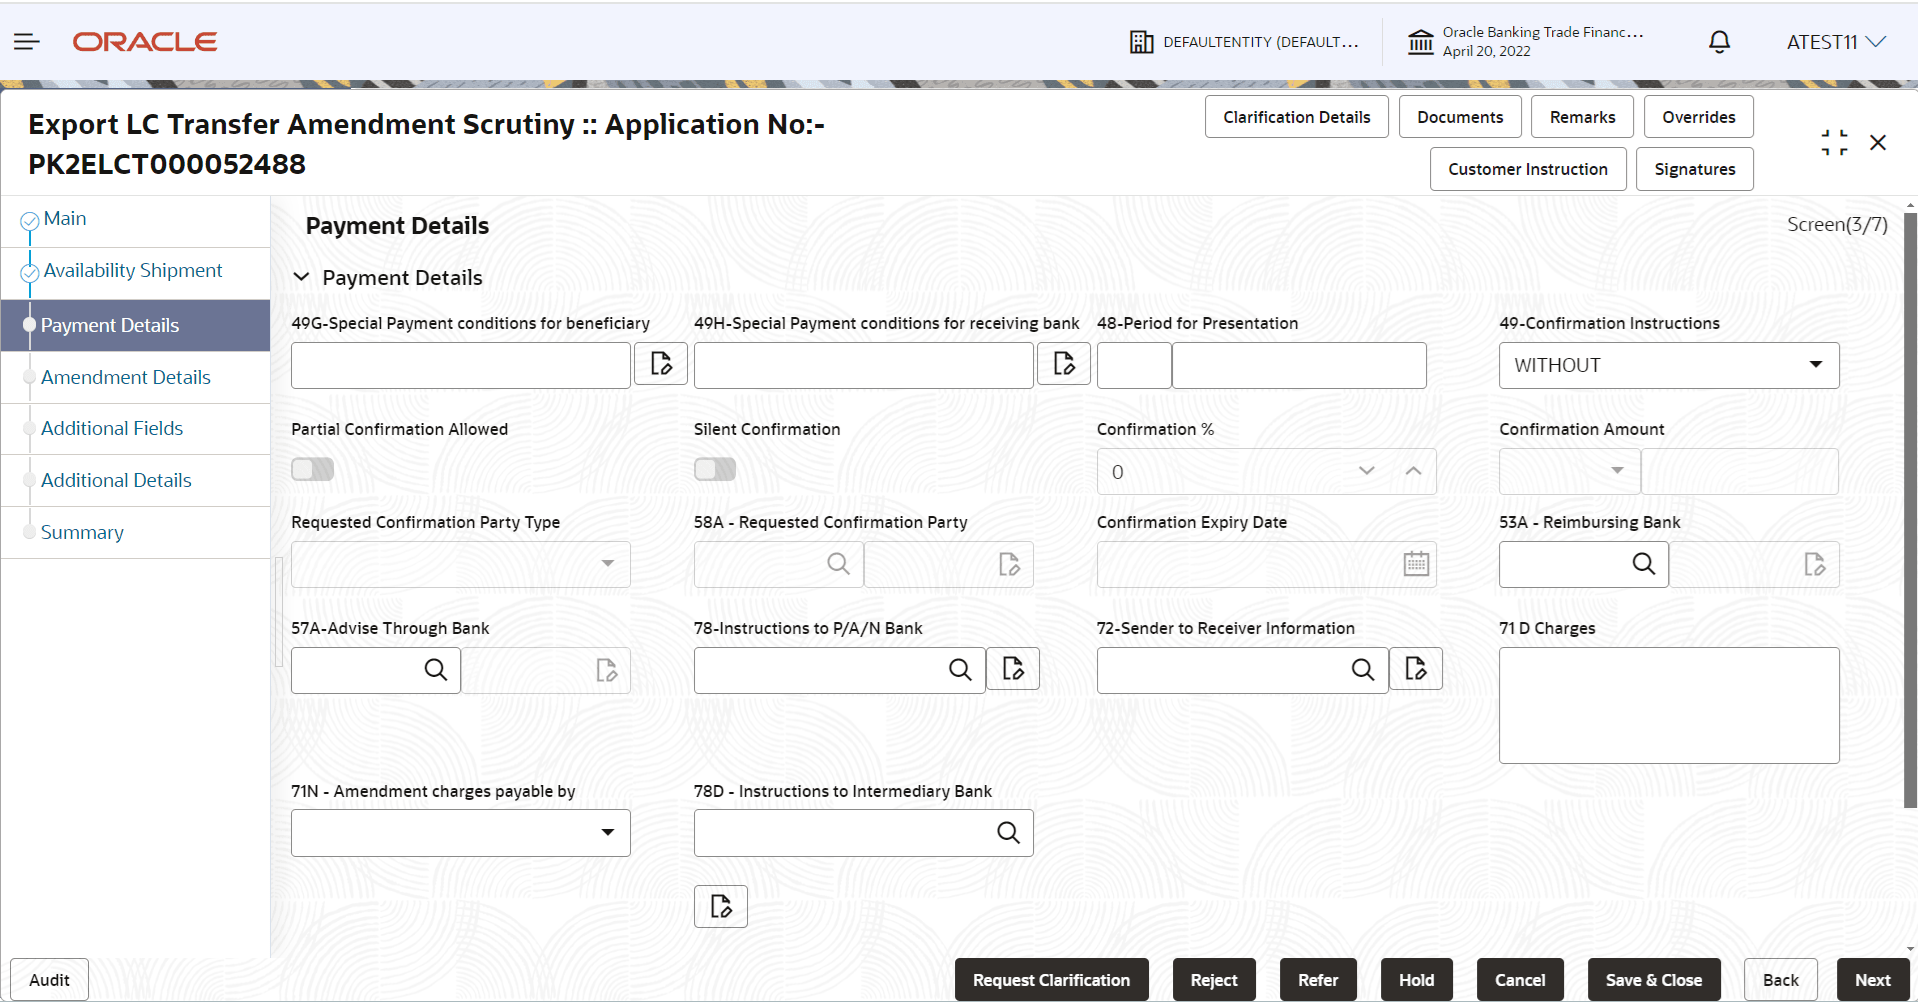Click the Next button

(1873, 979)
